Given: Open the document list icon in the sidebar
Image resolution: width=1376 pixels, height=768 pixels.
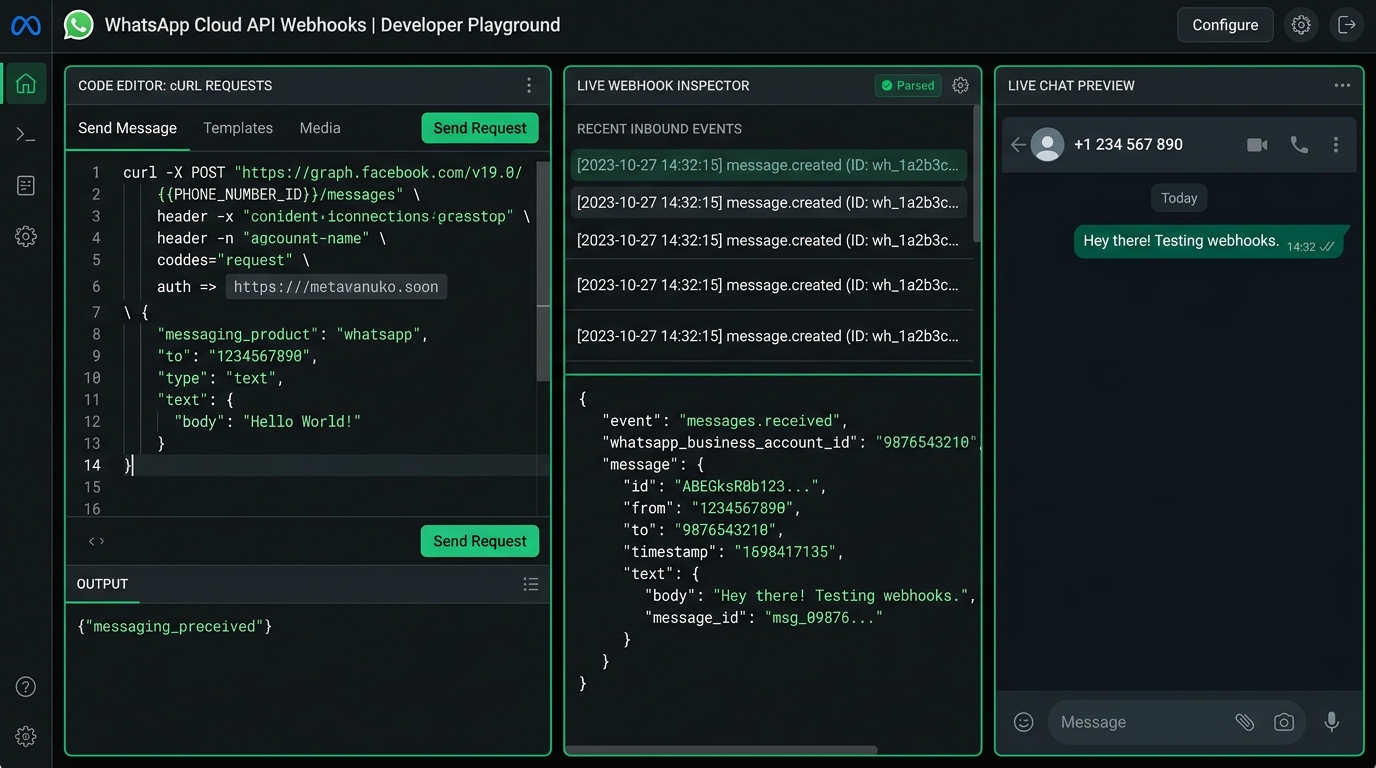Looking at the screenshot, I should (26, 185).
